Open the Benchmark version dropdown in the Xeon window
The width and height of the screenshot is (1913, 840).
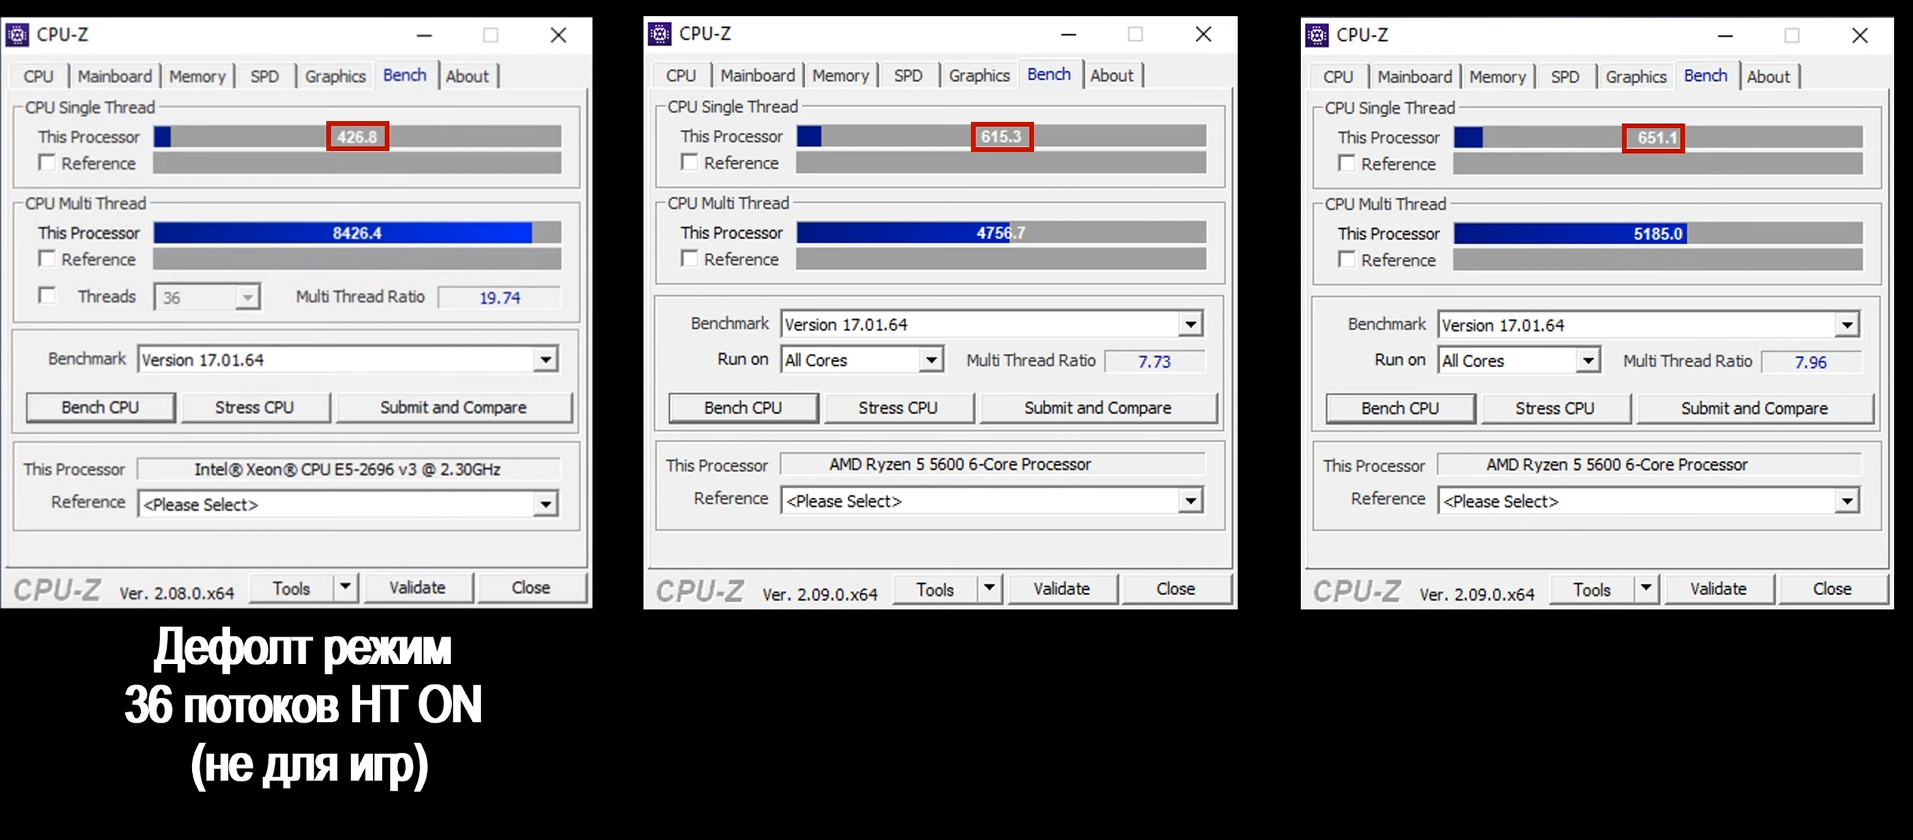coord(545,359)
